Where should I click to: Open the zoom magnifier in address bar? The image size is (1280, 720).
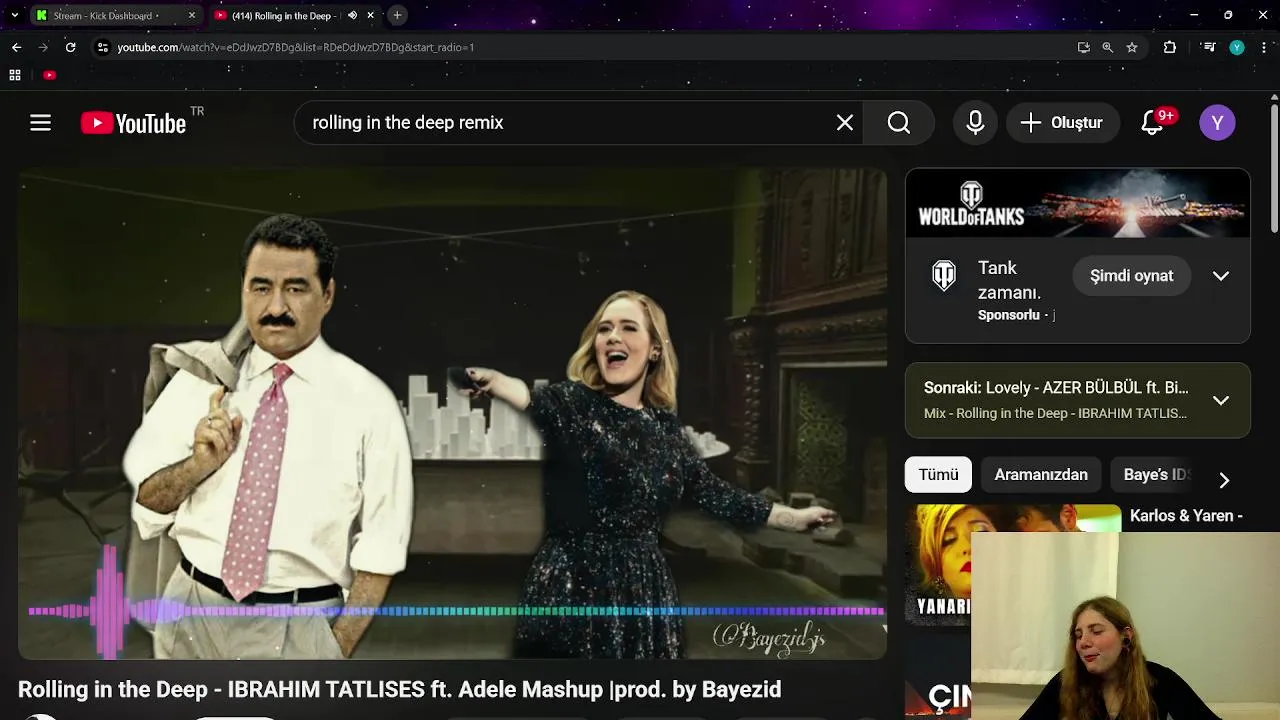[x=1107, y=47]
